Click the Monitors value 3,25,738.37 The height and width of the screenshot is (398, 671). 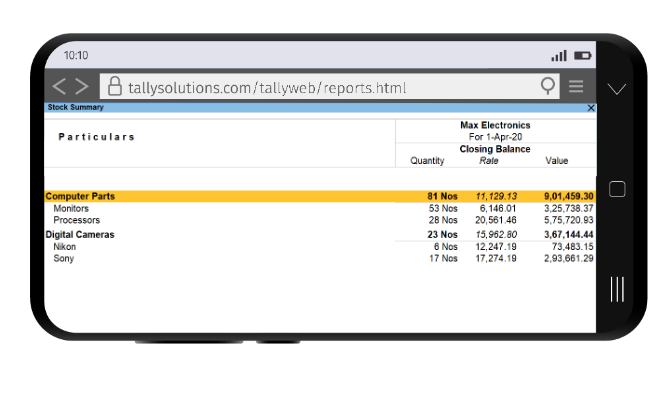click(569, 208)
